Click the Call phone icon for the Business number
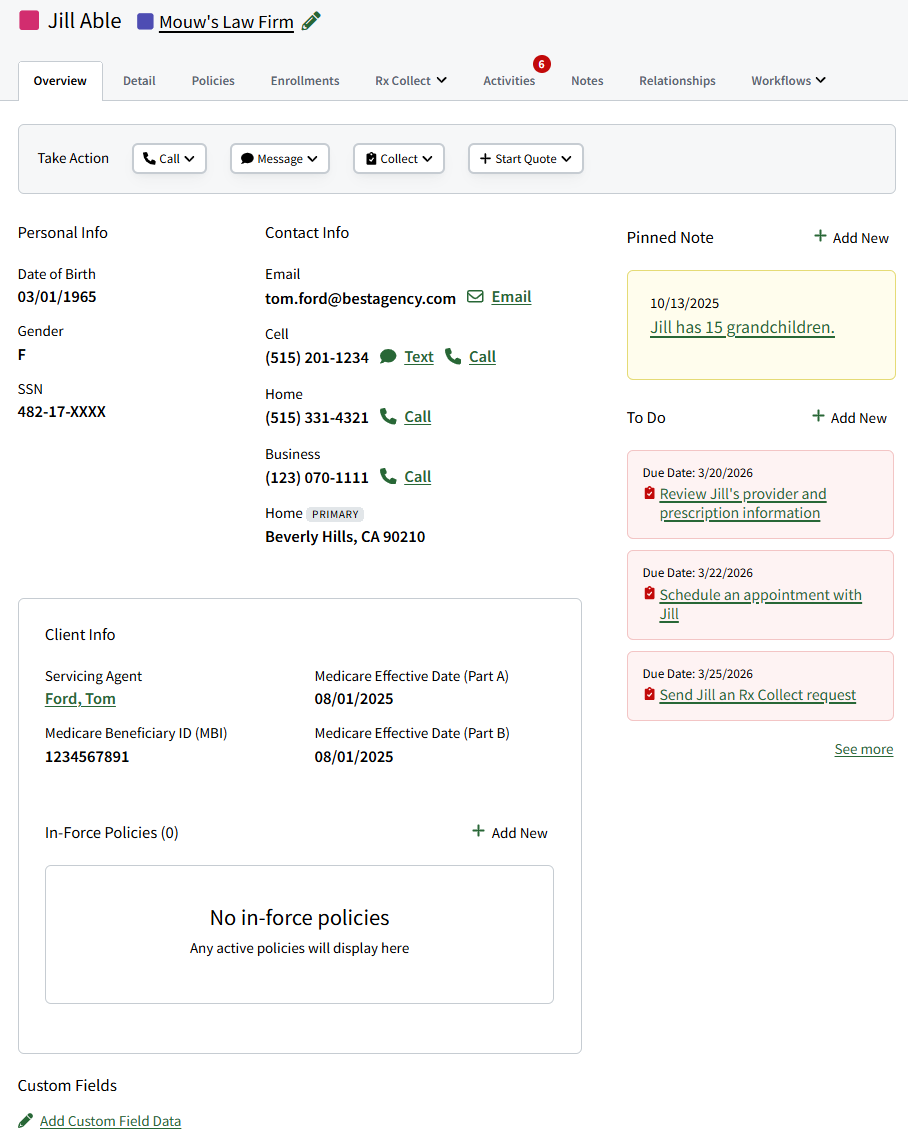The image size is (908, 1145). 388,476
